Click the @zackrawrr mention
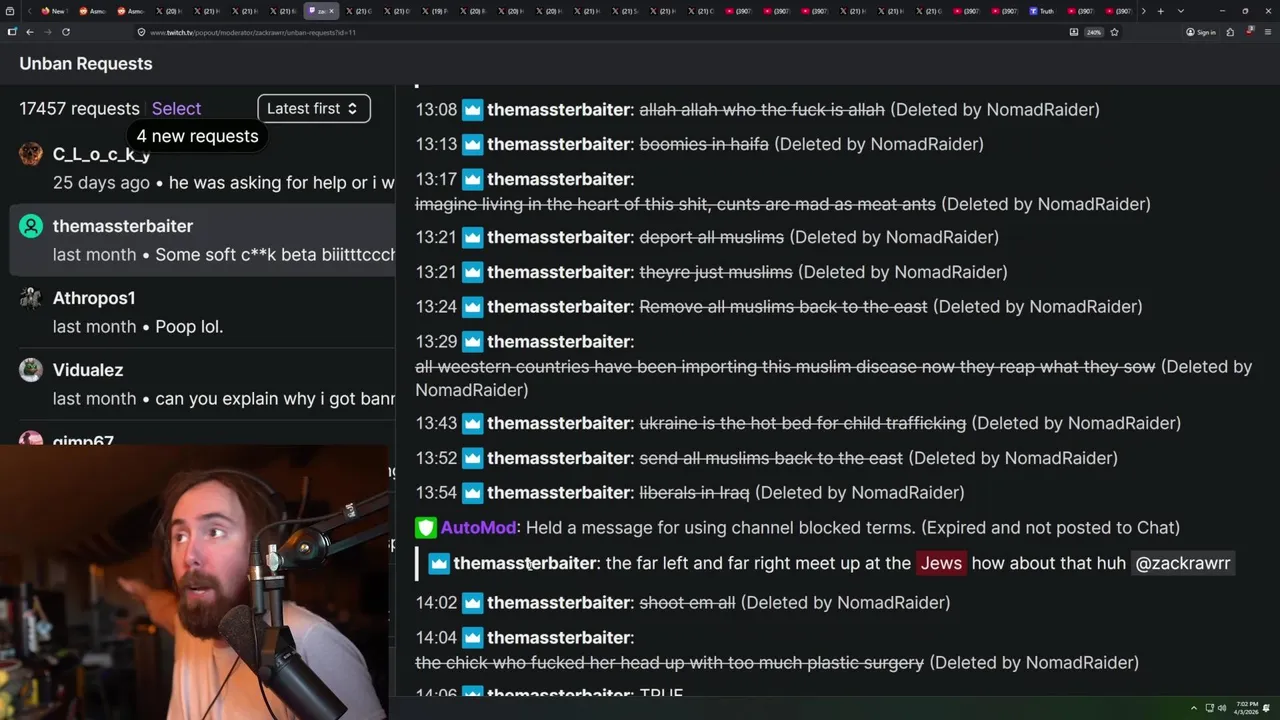 tap(1182, 563)
